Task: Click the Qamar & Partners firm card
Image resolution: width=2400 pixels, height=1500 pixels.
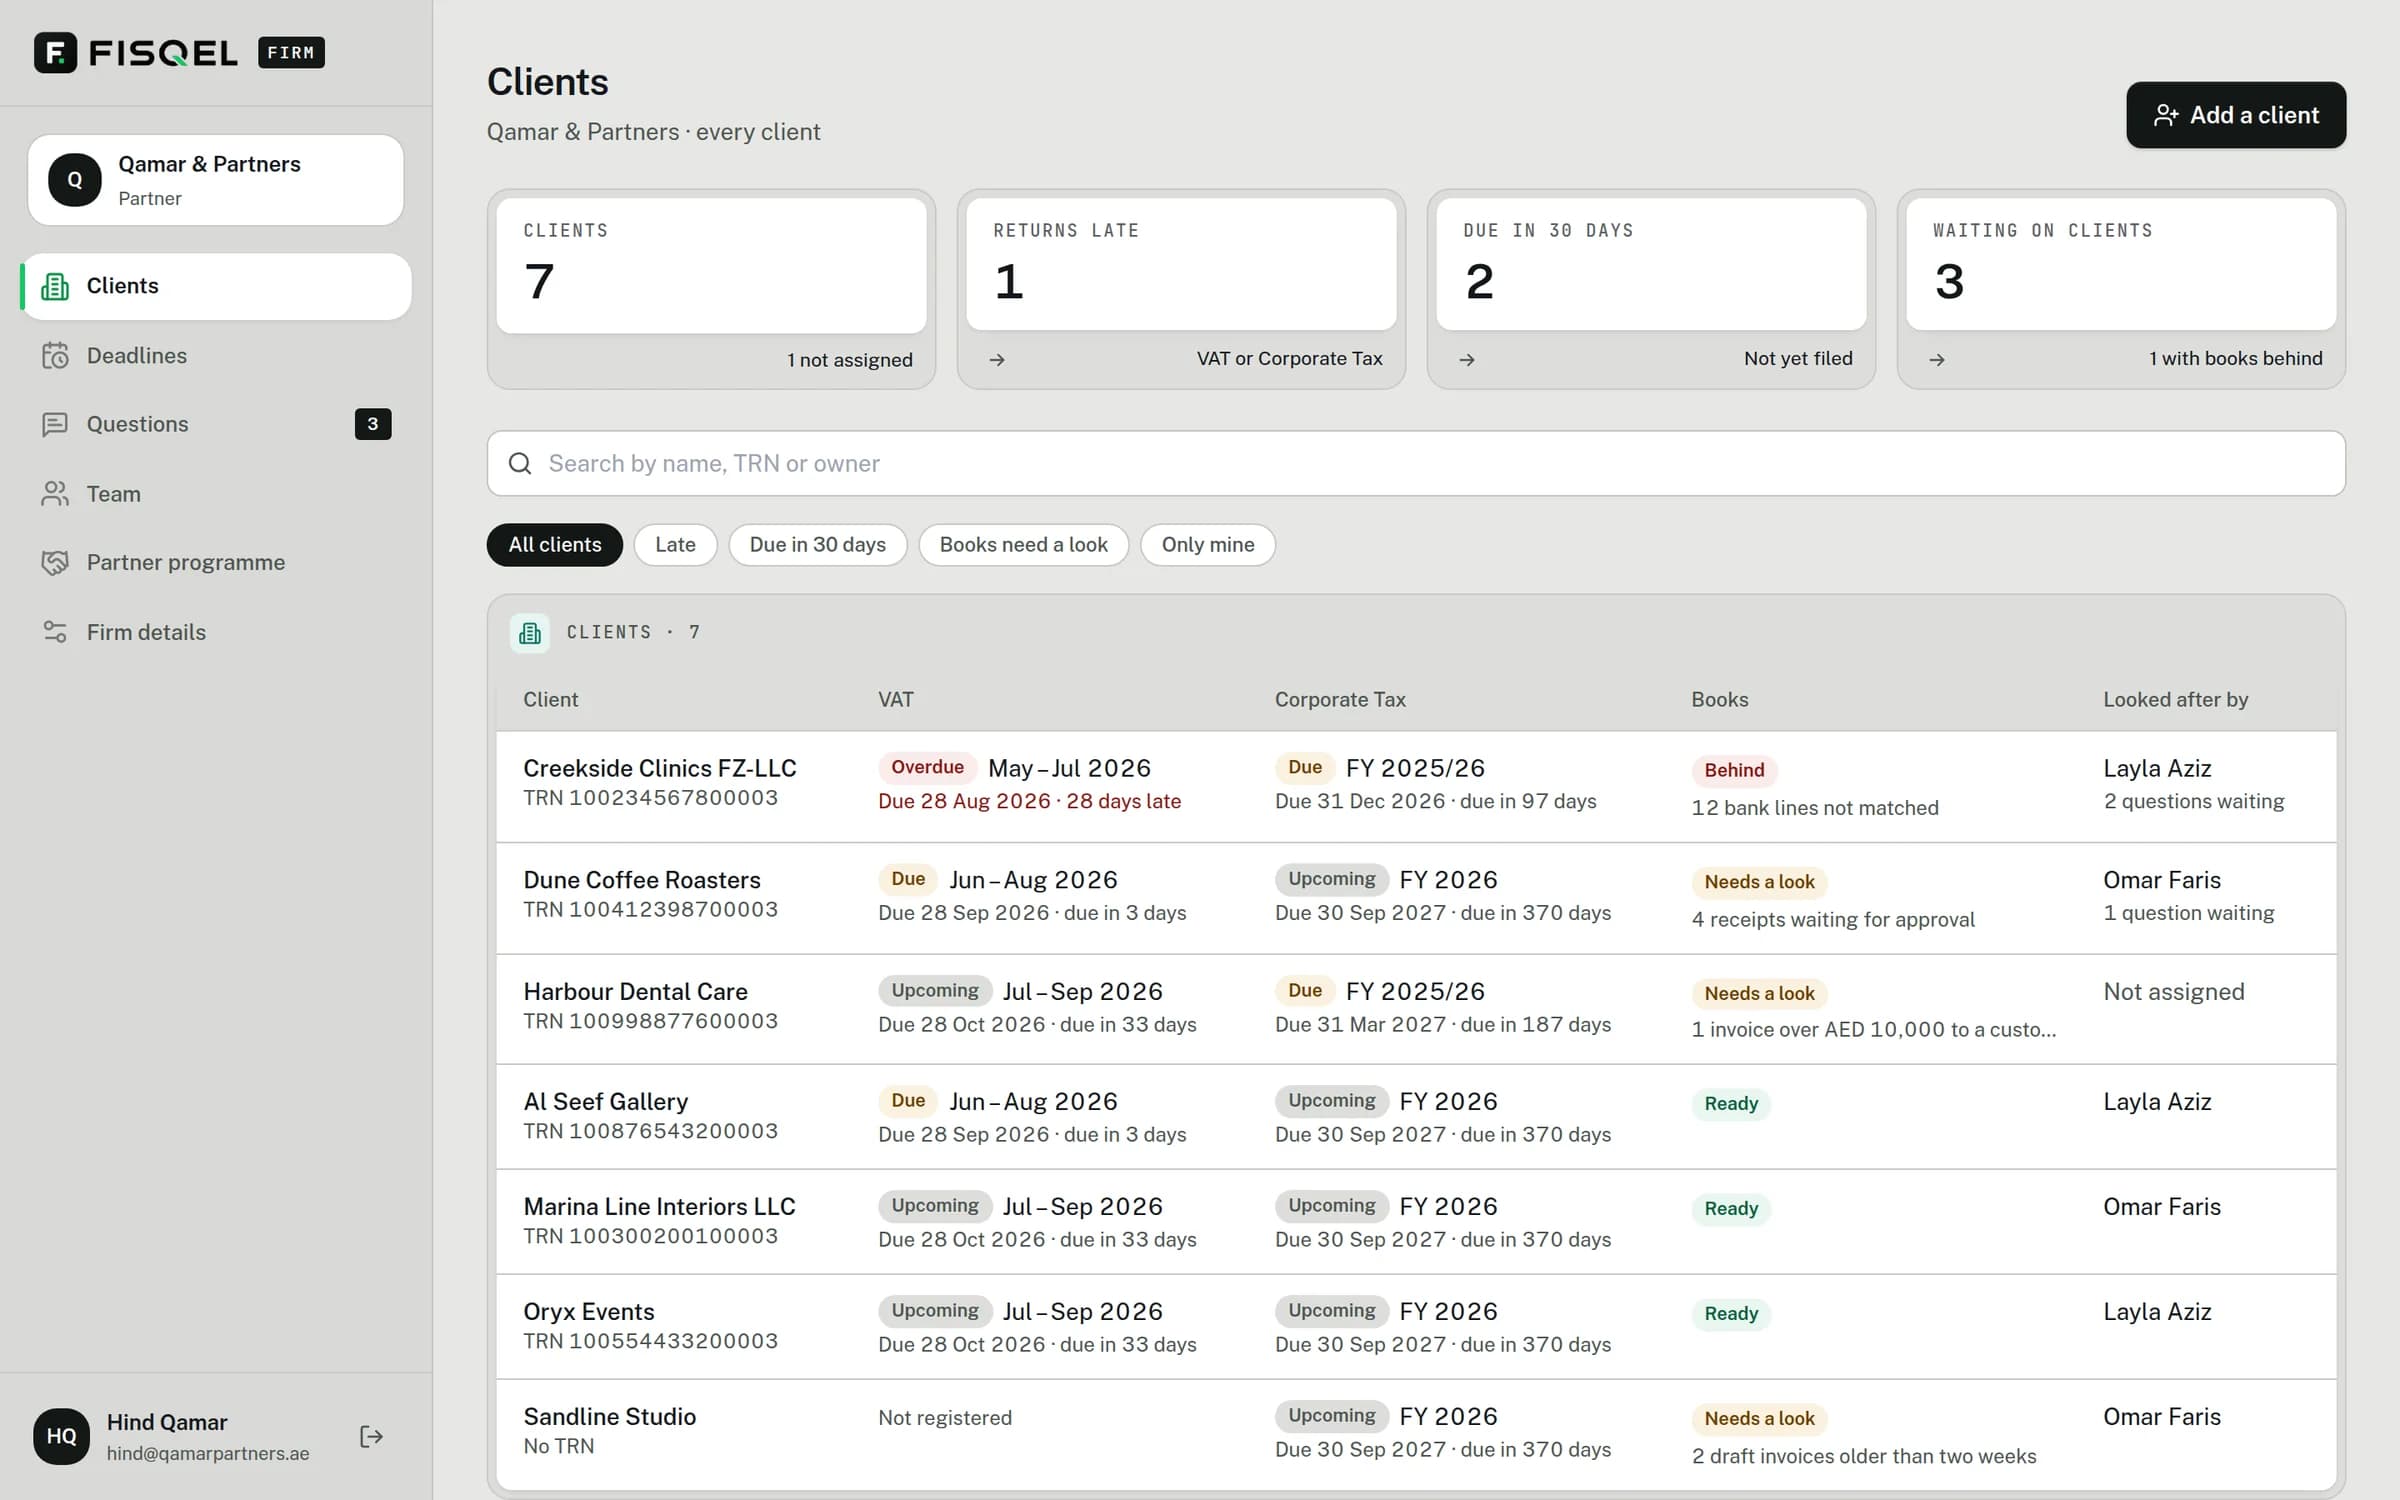Action: (x=216, y=180)
